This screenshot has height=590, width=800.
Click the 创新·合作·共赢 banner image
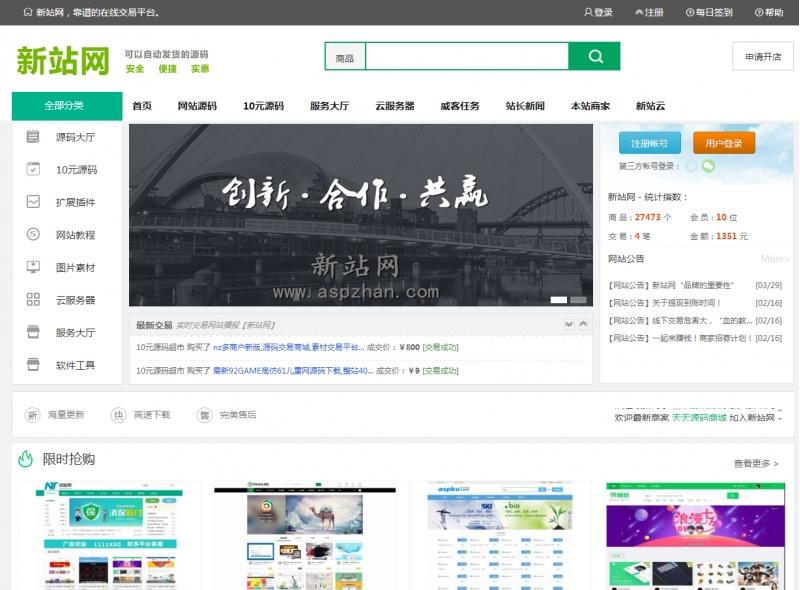click(x=361, y=215)
